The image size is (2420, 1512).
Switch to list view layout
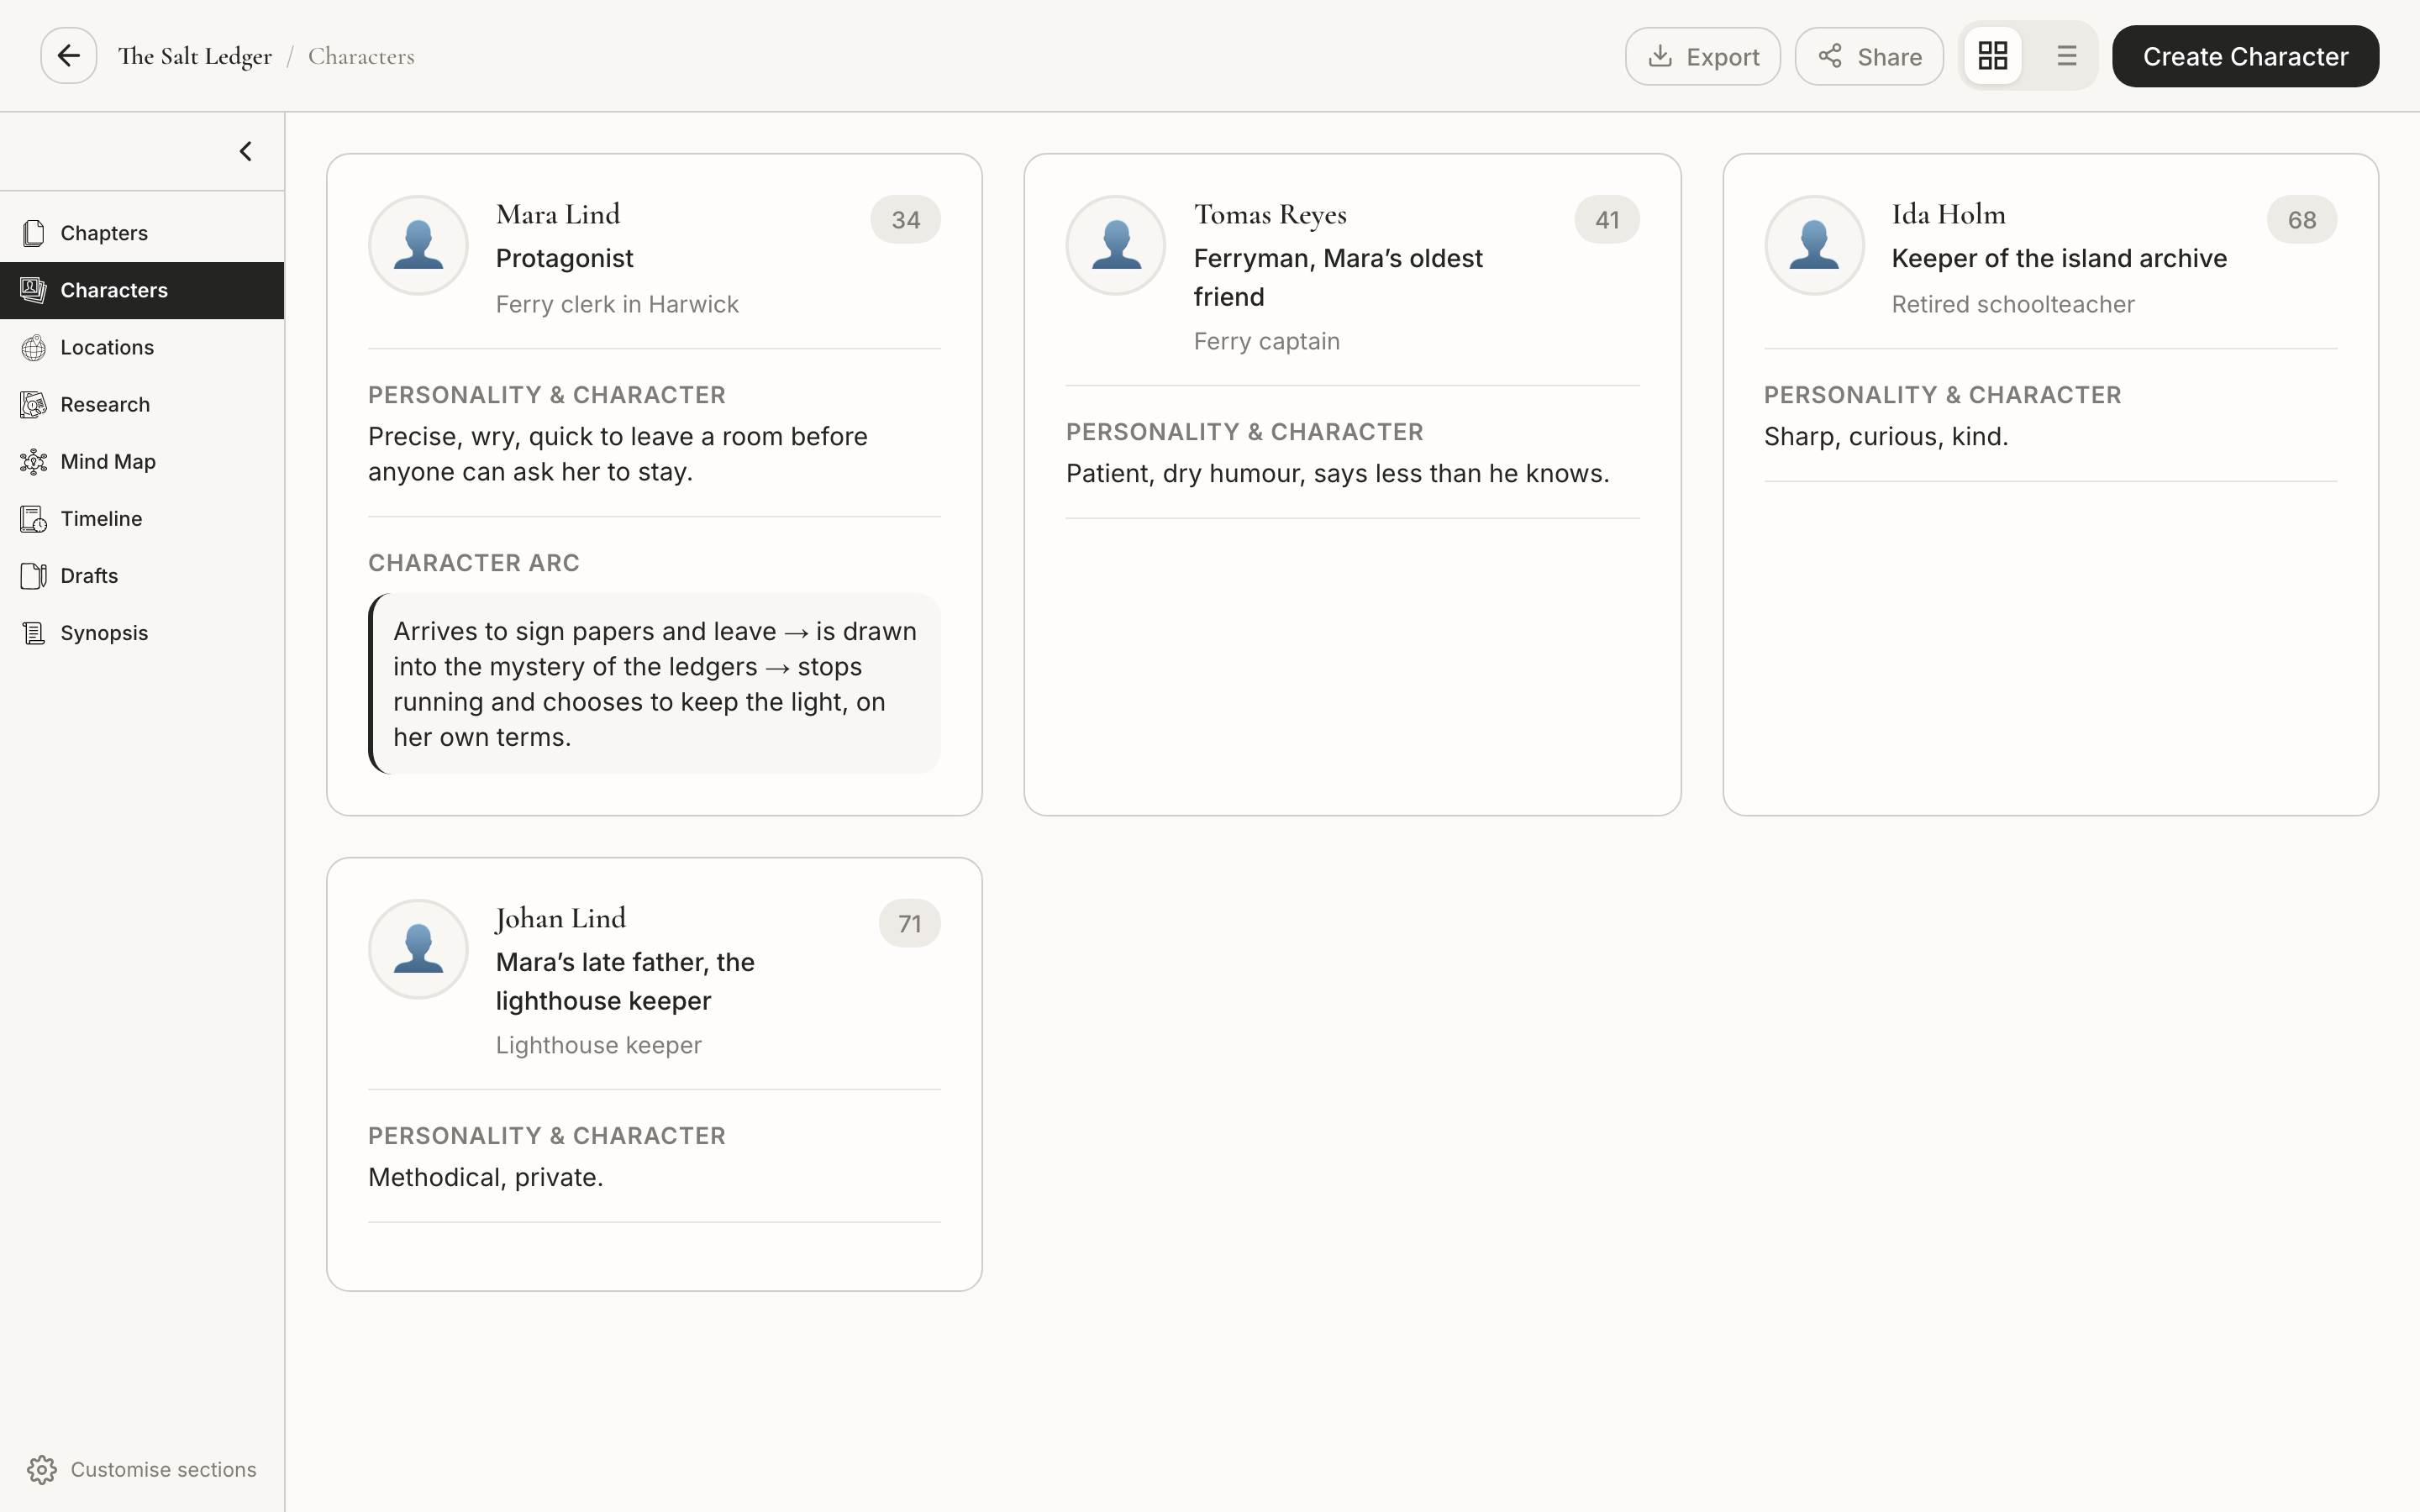(x=2066, y=56)
